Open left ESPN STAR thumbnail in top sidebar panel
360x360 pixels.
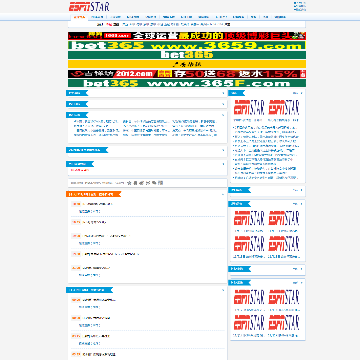click(x=249, y=107)
